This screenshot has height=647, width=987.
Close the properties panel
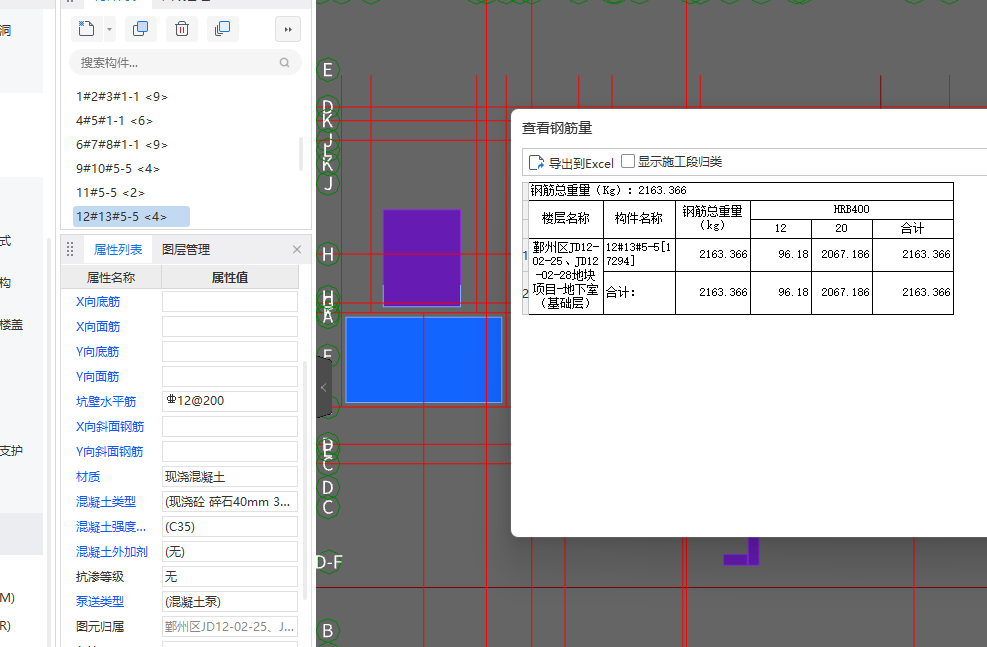point(297,249)
